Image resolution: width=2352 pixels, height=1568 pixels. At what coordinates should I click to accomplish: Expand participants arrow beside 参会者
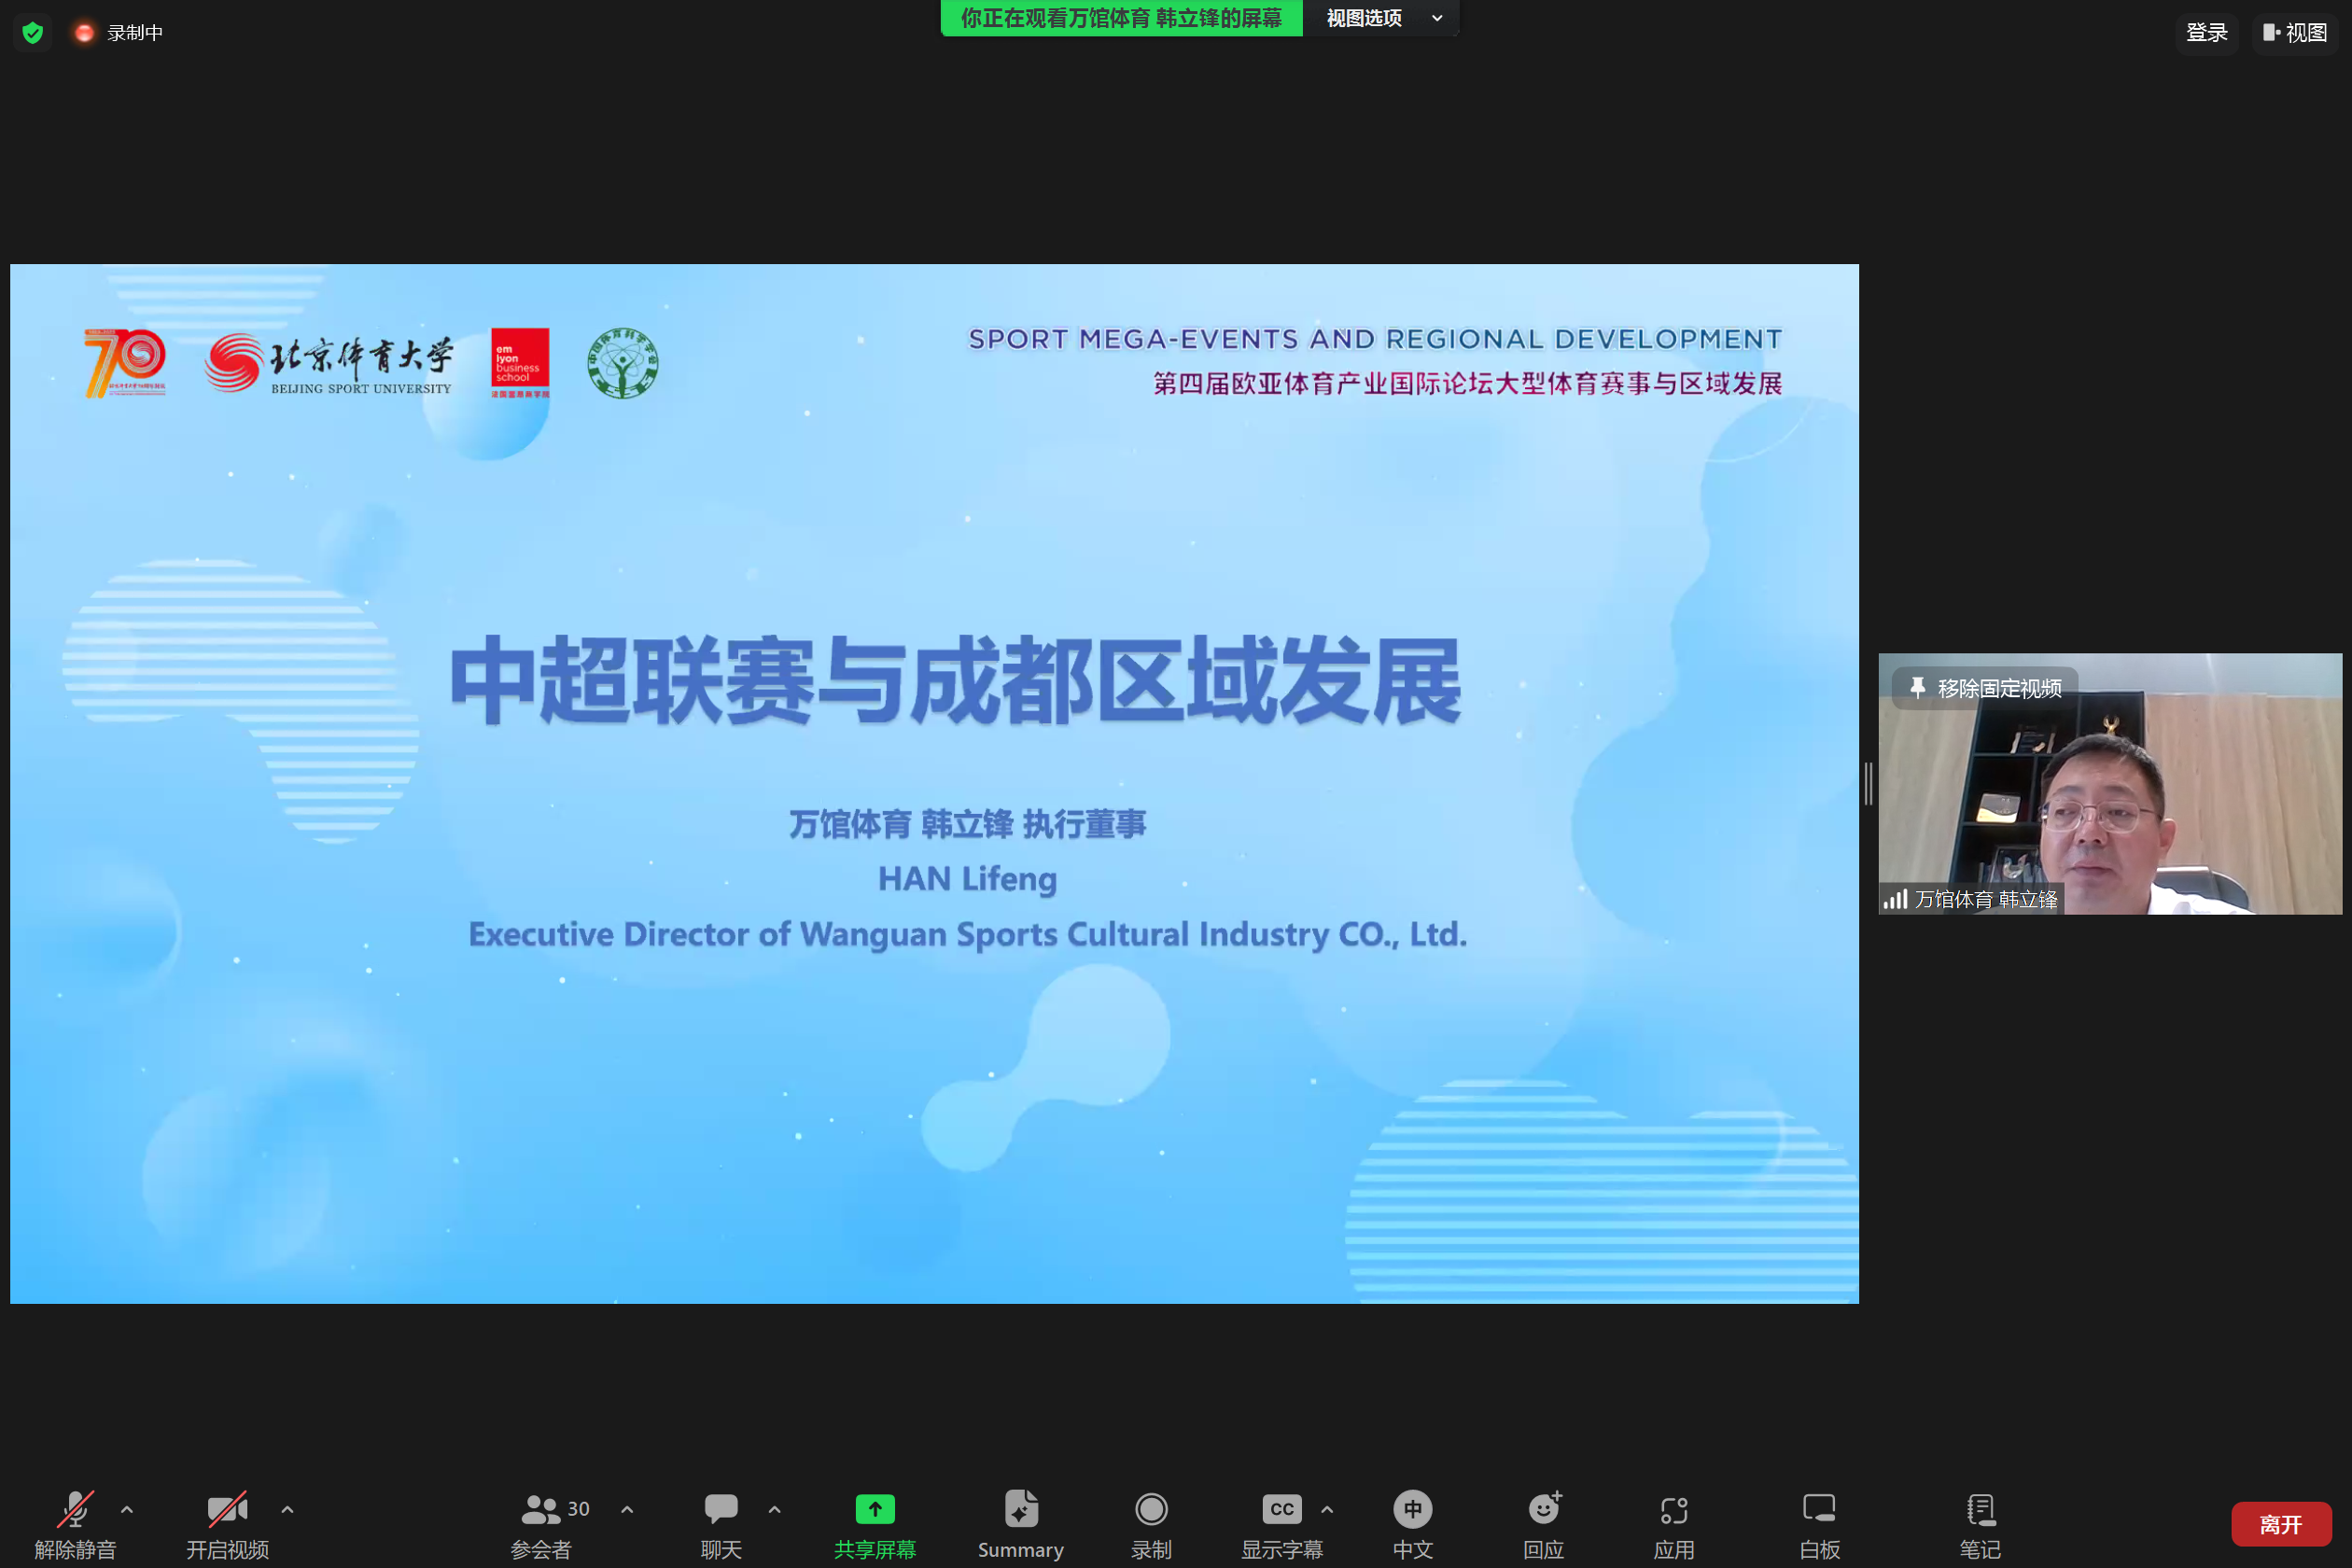pyautogui.click(x=627, y=1509)
